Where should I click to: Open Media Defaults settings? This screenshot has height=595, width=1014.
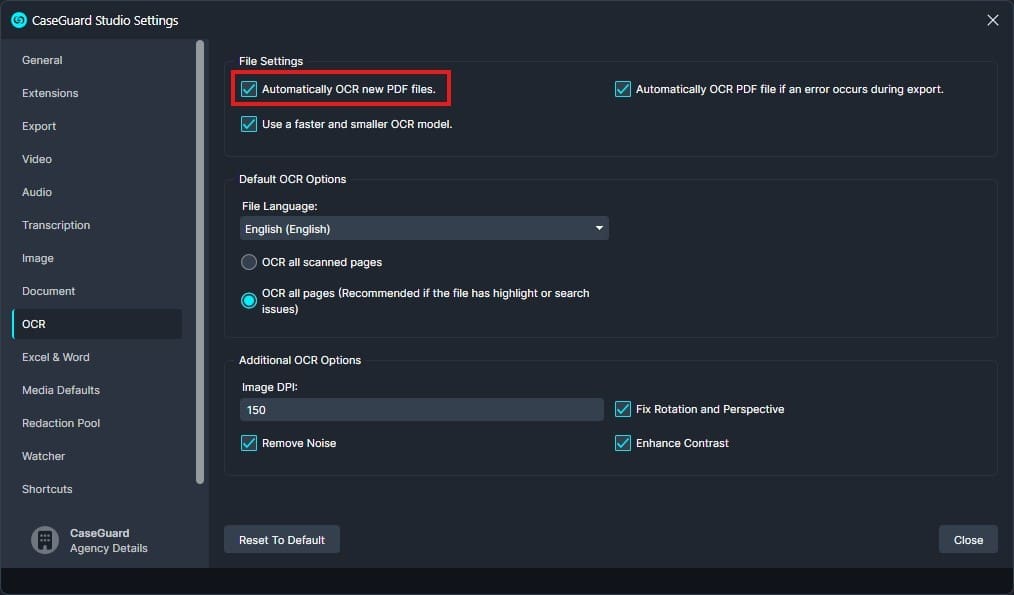(x=60, y=390)
